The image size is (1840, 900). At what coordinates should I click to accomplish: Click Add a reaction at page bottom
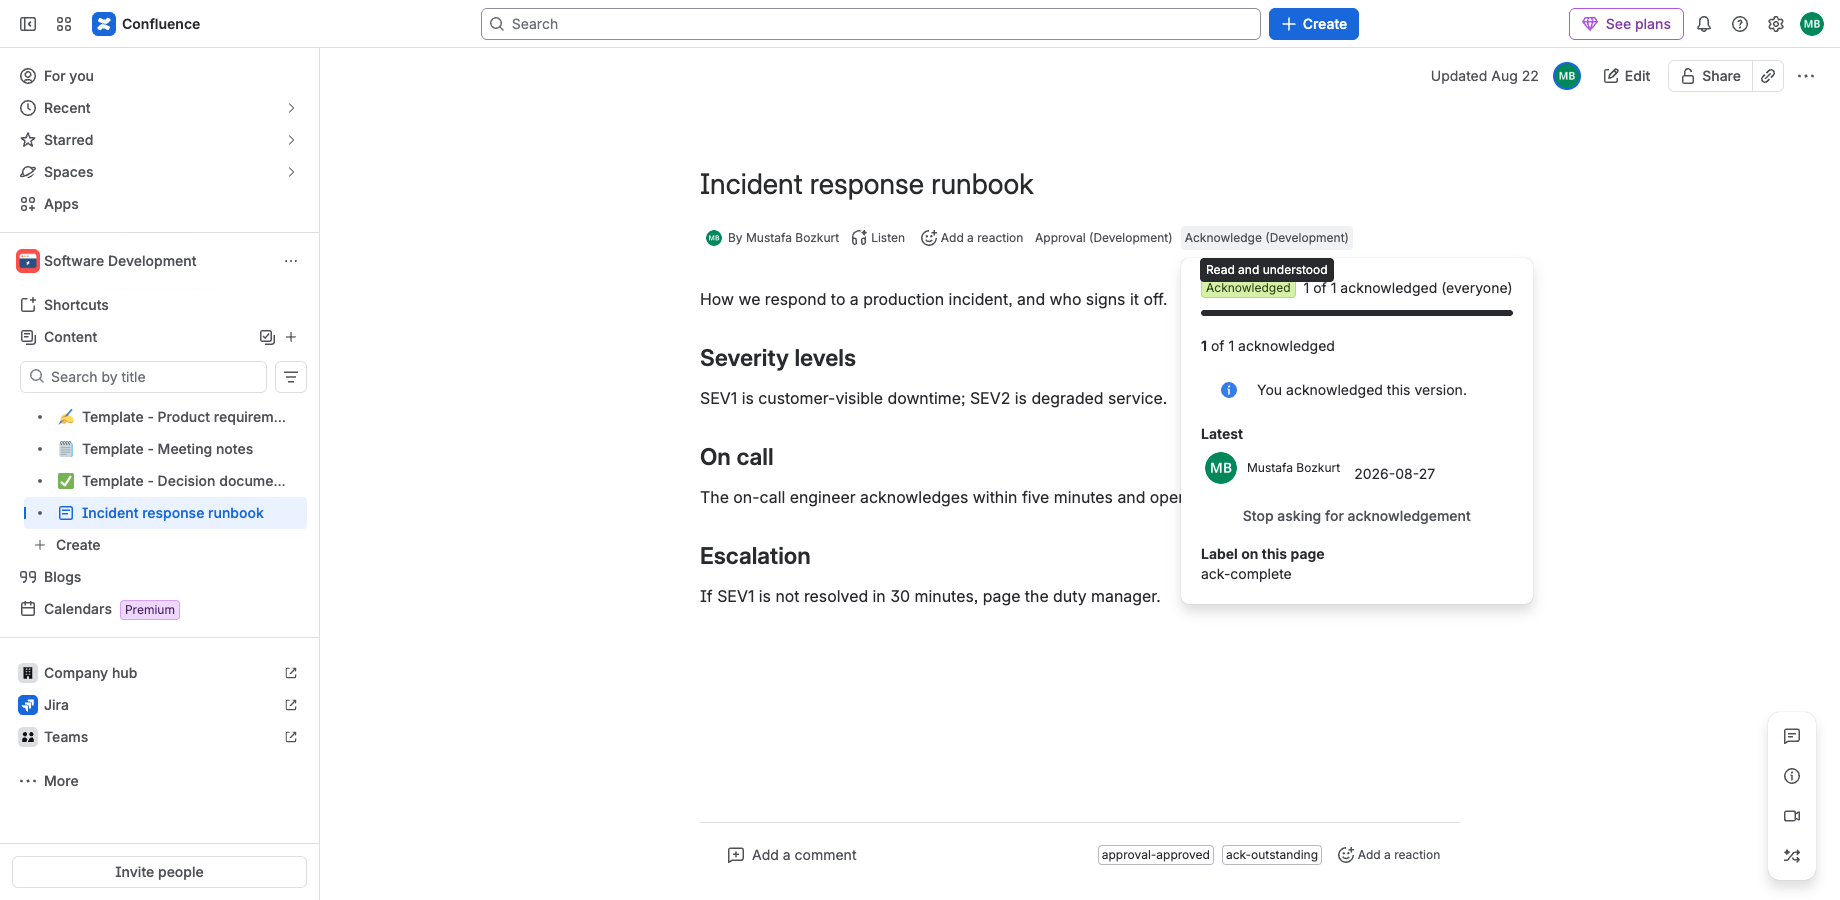tap(1389, 855)
